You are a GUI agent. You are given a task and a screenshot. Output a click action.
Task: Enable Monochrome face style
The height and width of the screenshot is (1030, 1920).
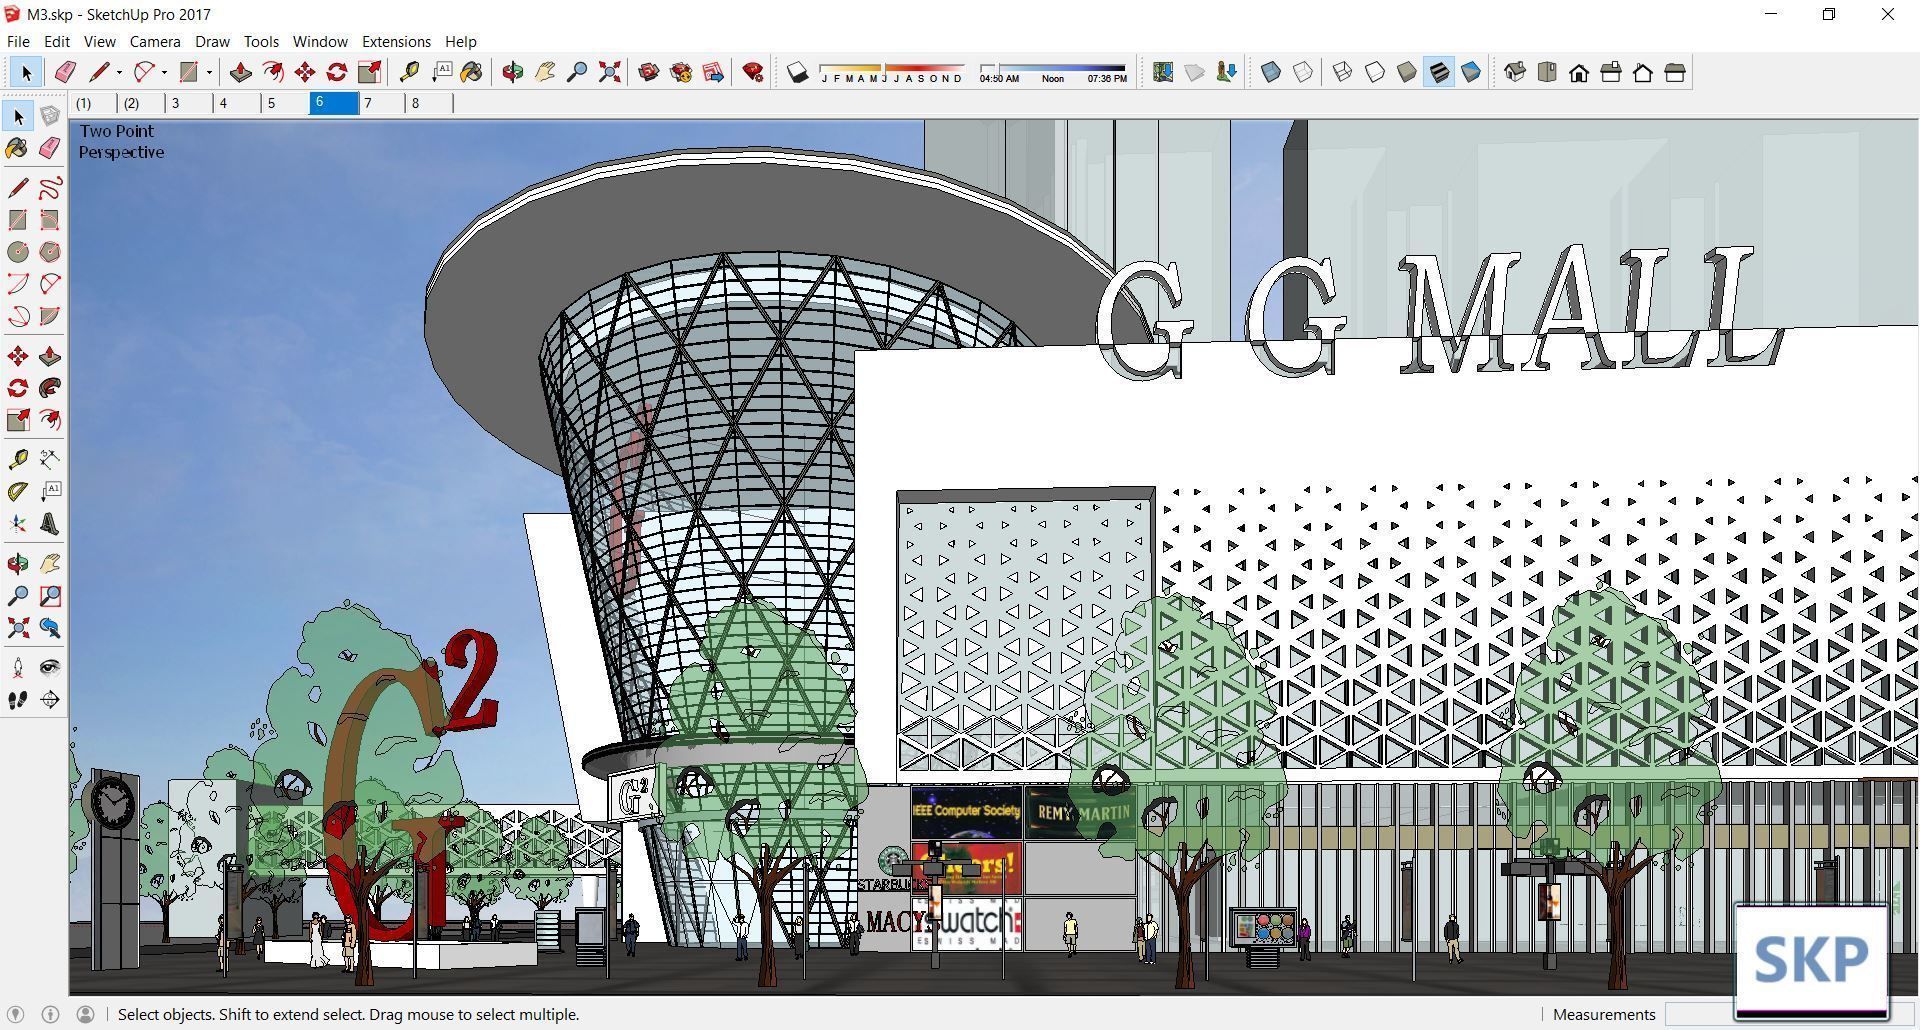point(1470,72)
